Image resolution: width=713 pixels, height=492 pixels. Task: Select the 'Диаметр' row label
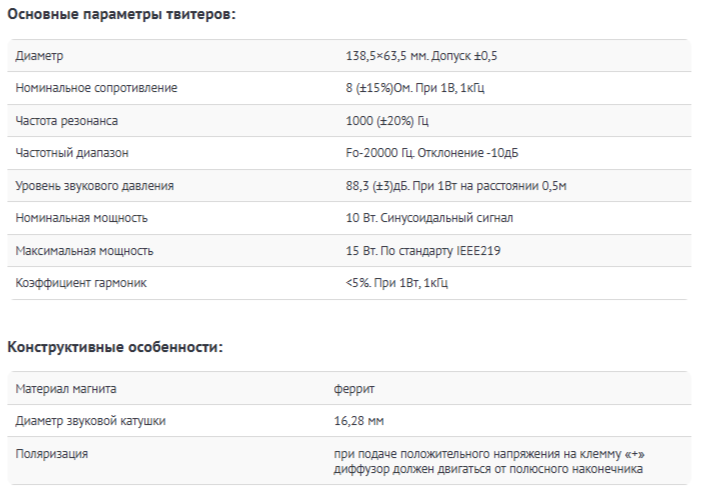point(39,56)
